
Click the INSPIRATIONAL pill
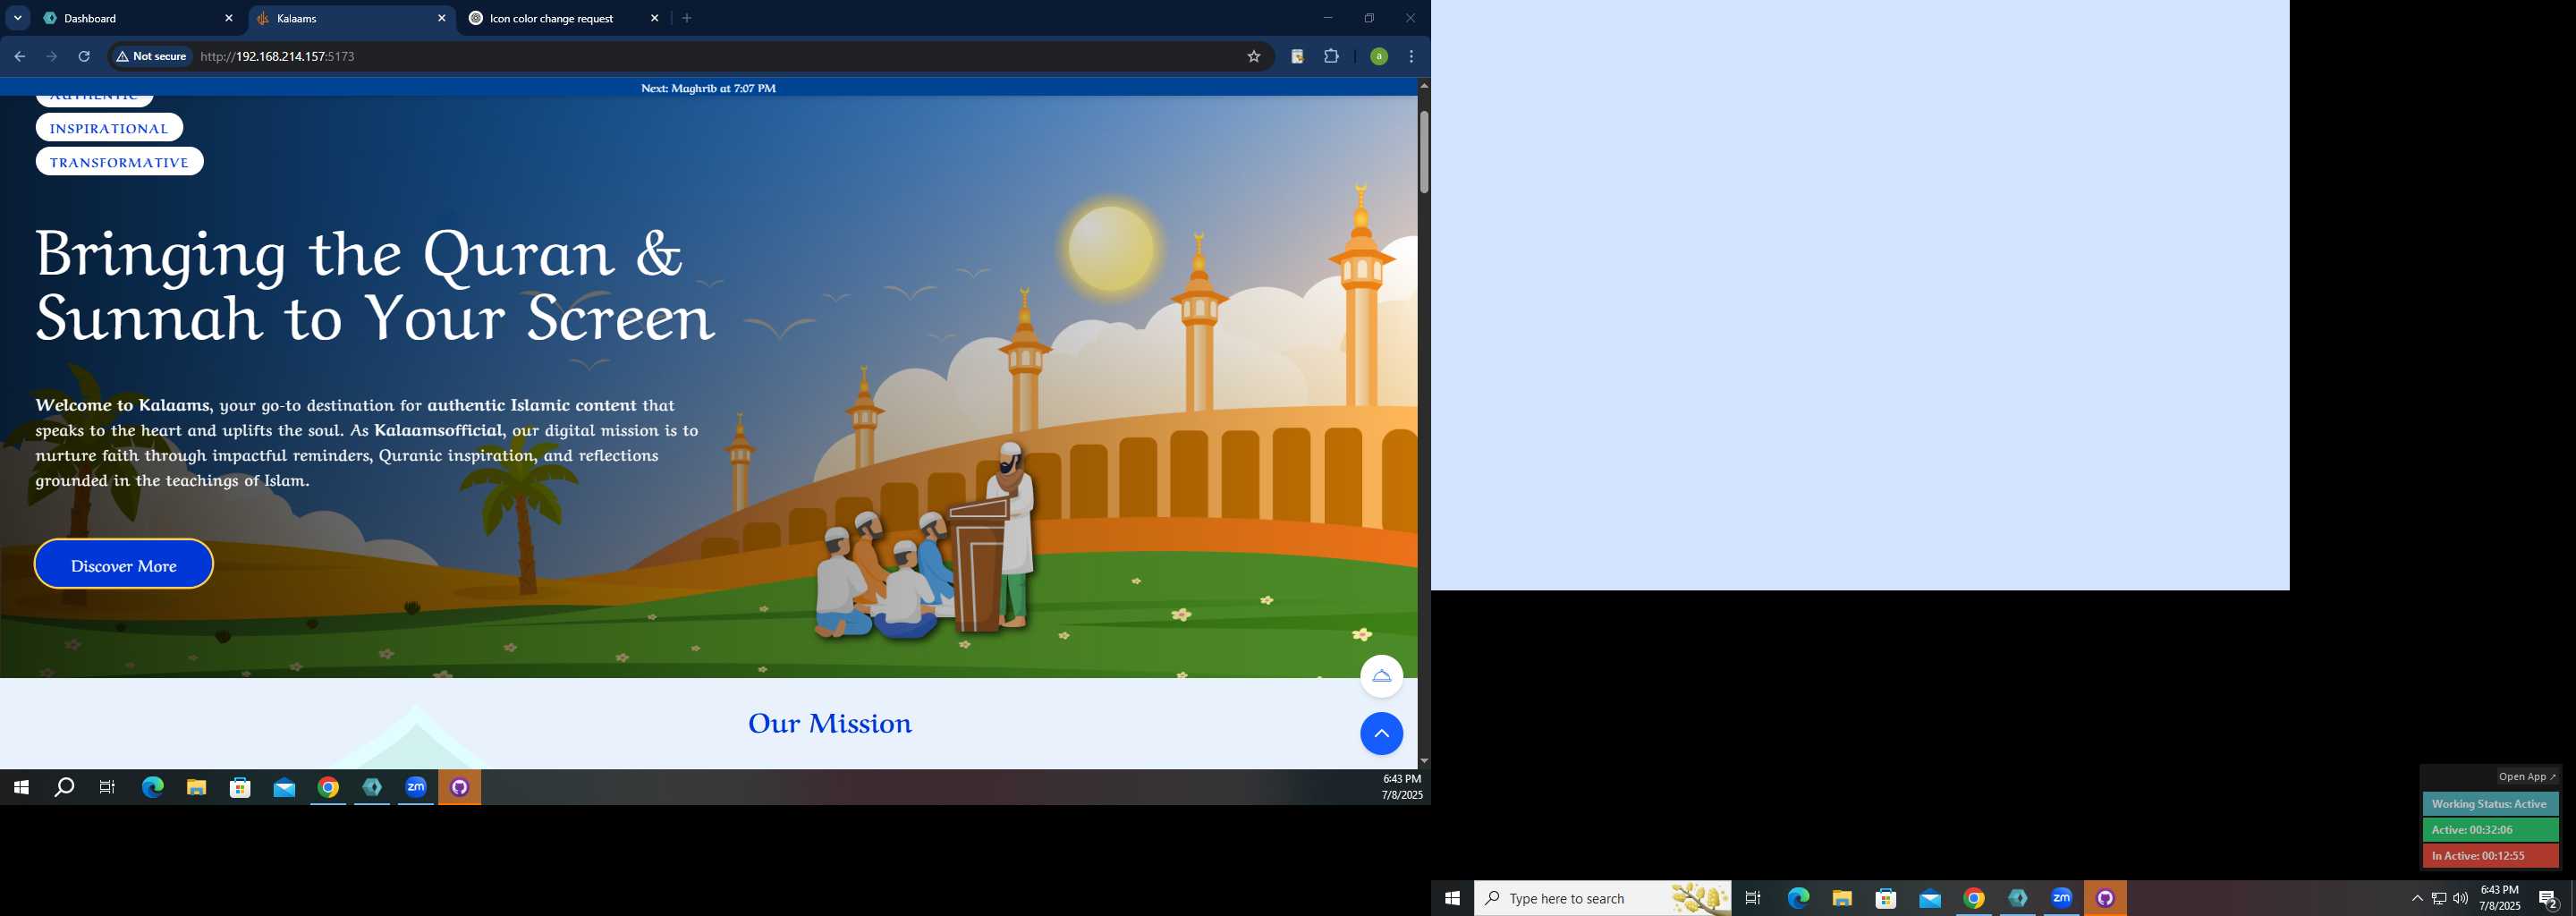[109, 128]
